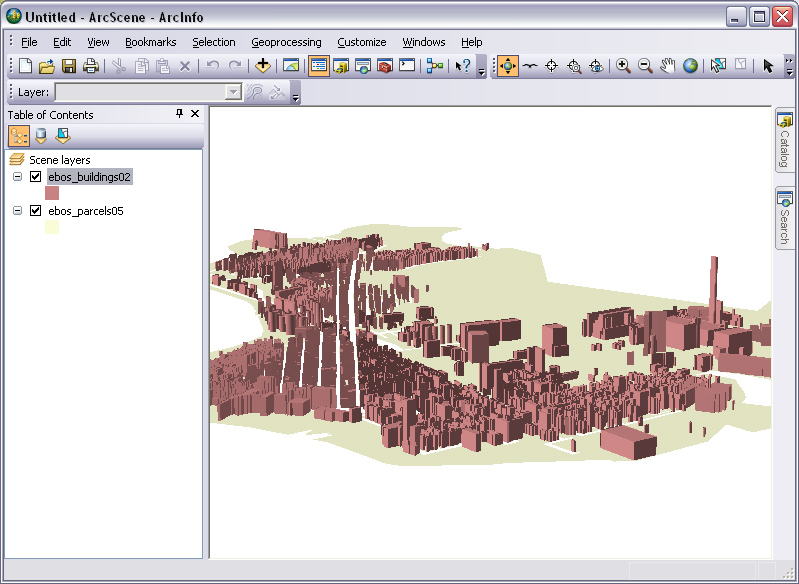Click the ebos_buildings02 red symbol swatch
This screenshot has width=799, height=584.
point(52,193)
